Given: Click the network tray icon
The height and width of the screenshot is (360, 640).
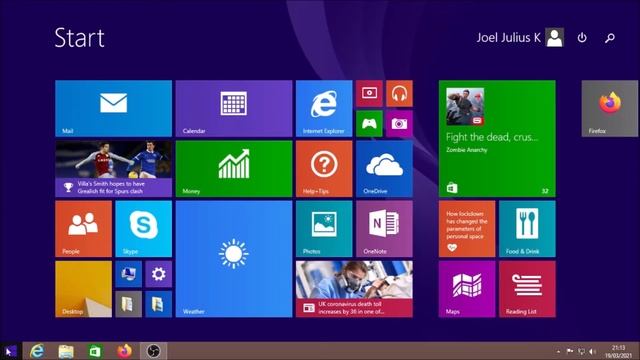Looking at the screenshot, I should tap(581, 351).
